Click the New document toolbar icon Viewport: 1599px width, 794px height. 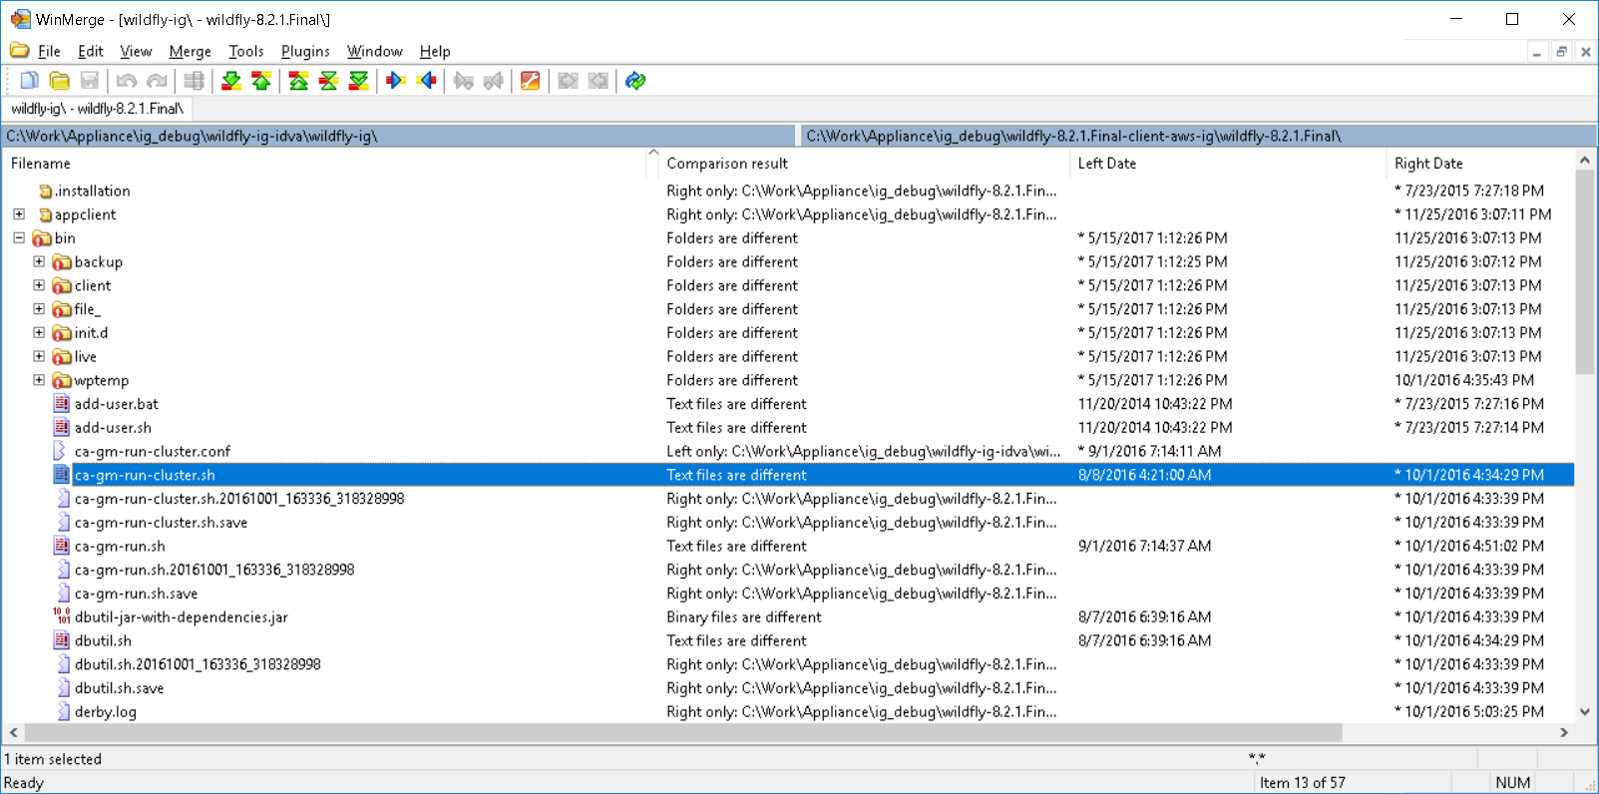(x=30, y=81)
